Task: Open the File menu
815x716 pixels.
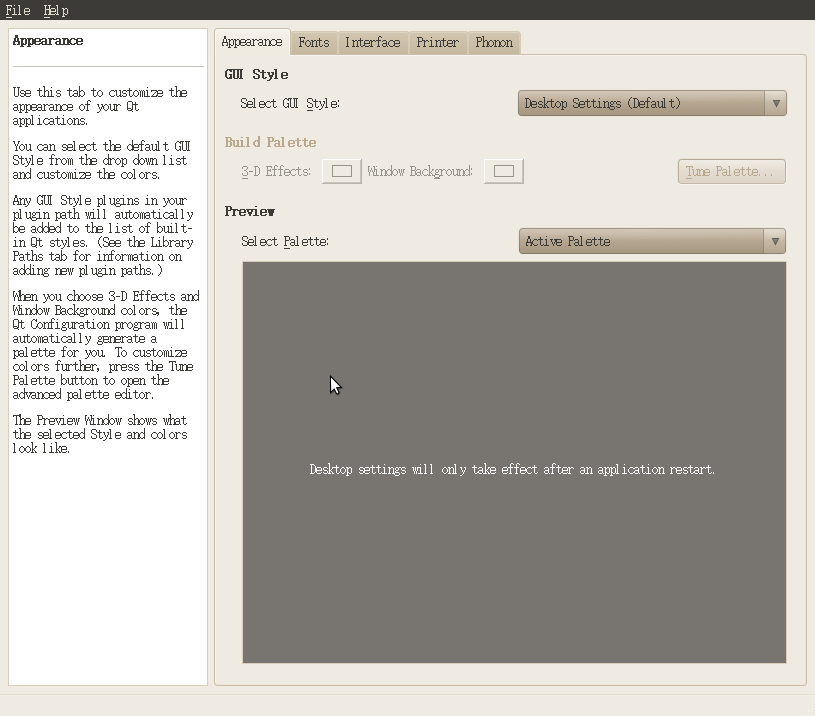Action: click(x=18, y=10)
